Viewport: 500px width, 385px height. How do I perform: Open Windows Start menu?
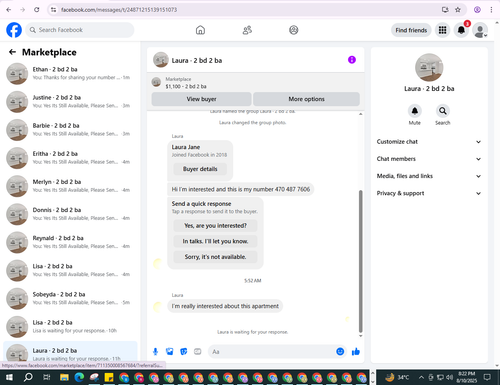tap(9, 377)
